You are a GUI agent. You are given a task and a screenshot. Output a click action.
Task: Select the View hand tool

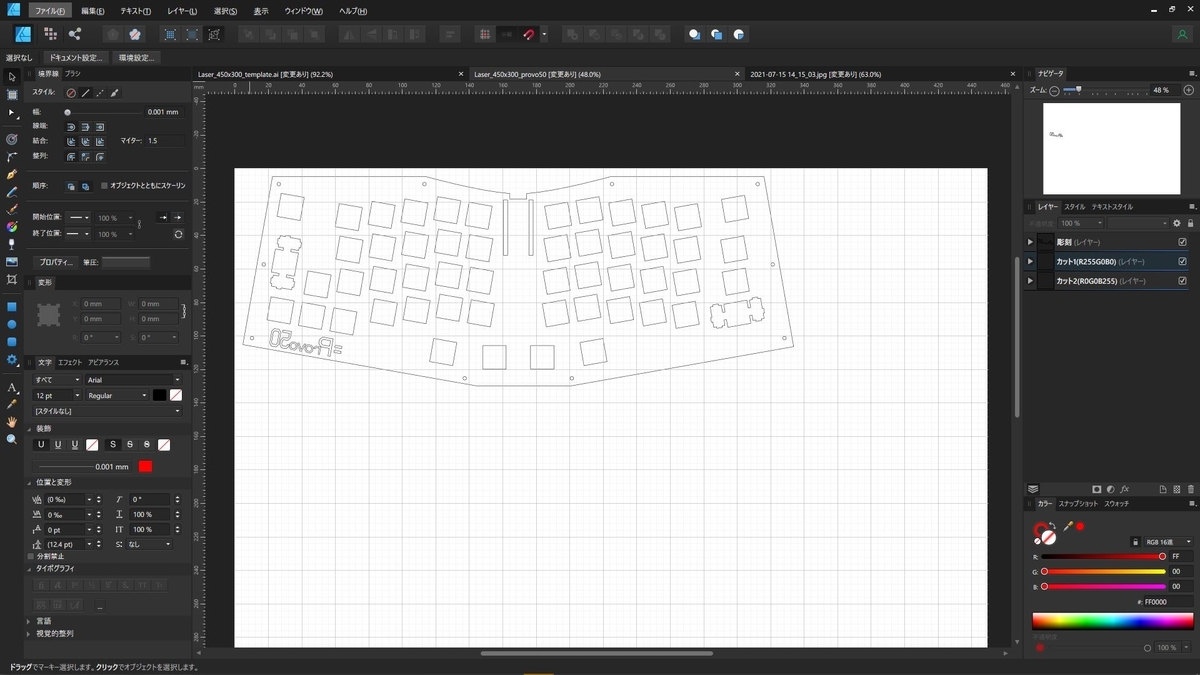coord(12,422)
